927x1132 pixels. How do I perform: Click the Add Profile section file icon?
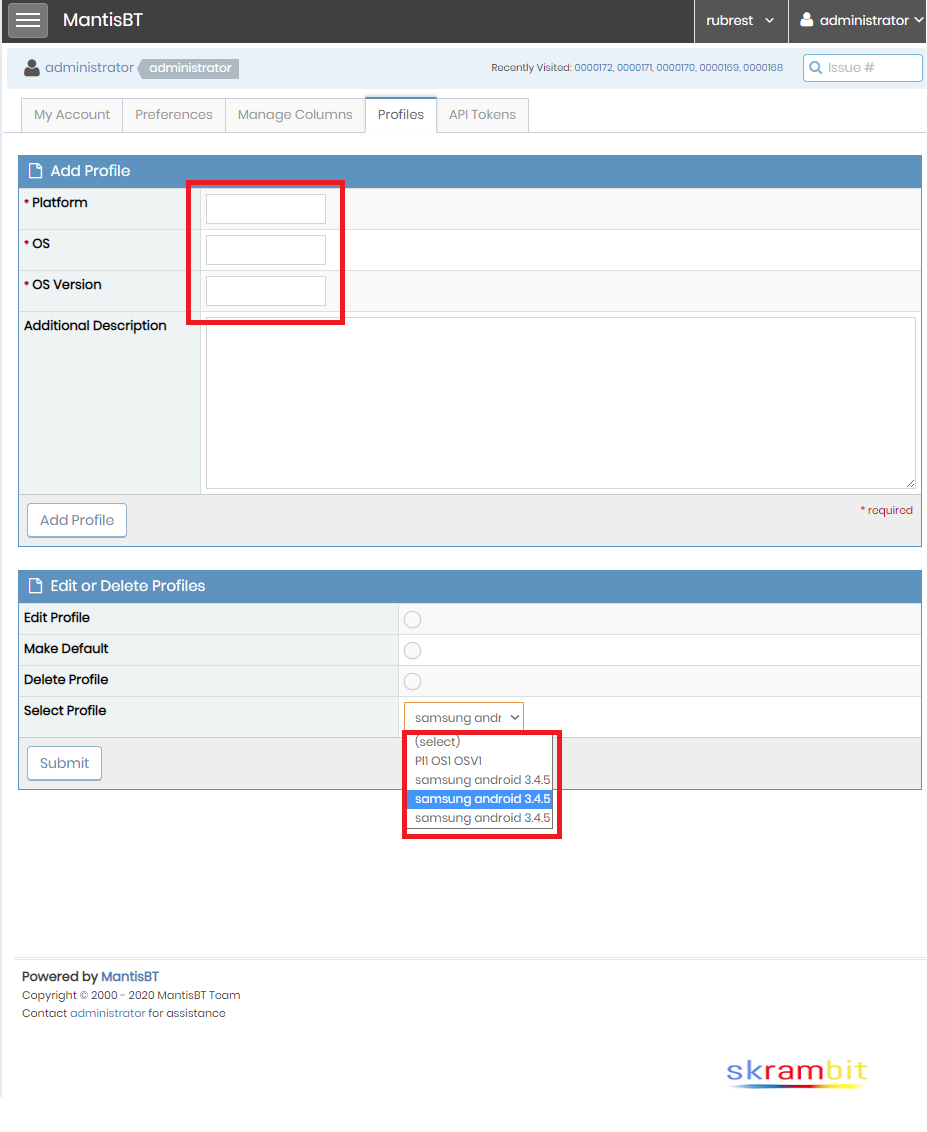(x=36, y=171)
